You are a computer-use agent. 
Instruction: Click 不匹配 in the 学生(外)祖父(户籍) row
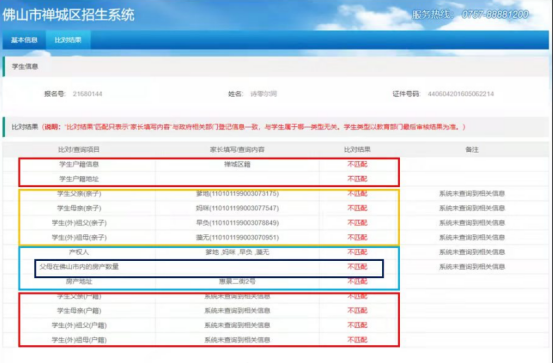point(357,325)
